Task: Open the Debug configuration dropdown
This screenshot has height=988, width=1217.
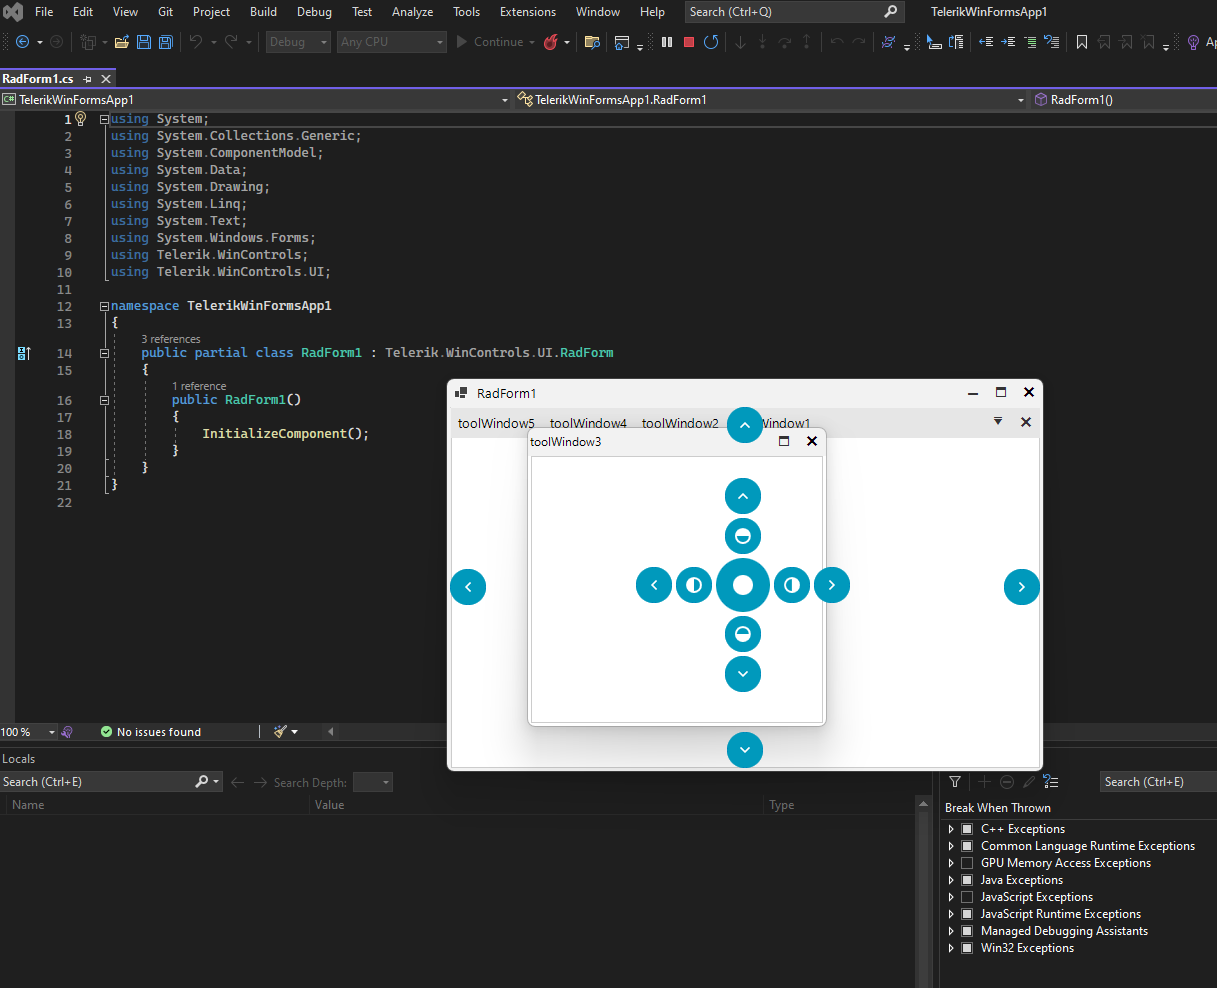Action: 297,42
